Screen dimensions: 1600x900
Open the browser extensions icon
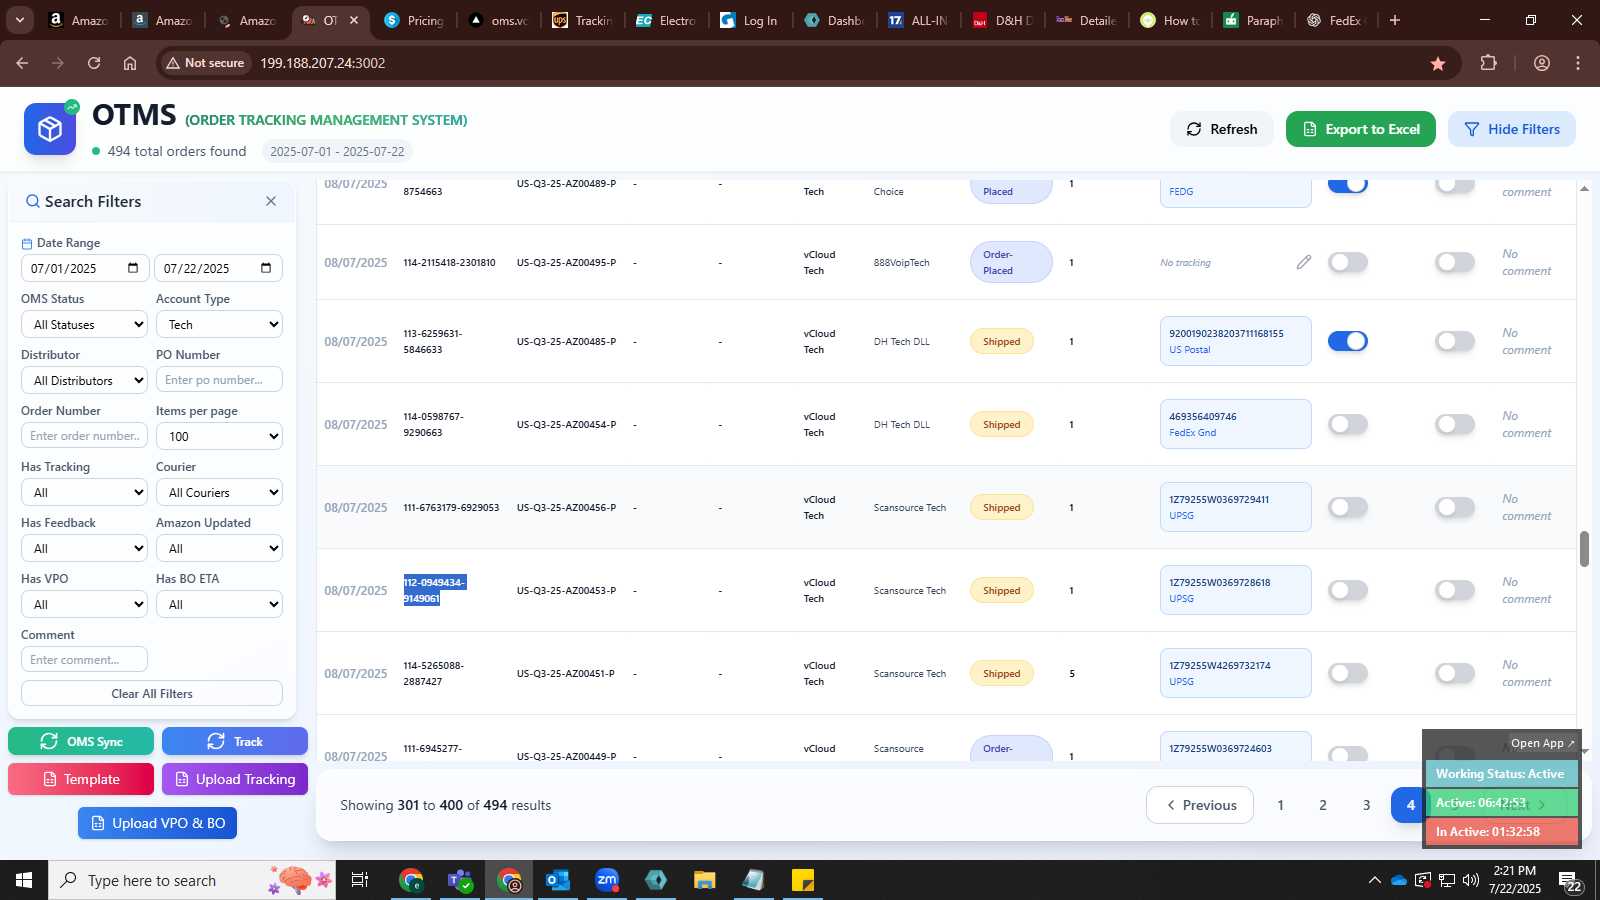click(x=1489, y=63)
